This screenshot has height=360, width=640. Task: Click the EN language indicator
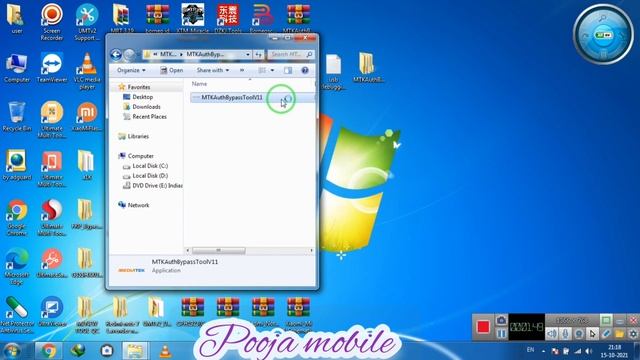click(530, 350)
